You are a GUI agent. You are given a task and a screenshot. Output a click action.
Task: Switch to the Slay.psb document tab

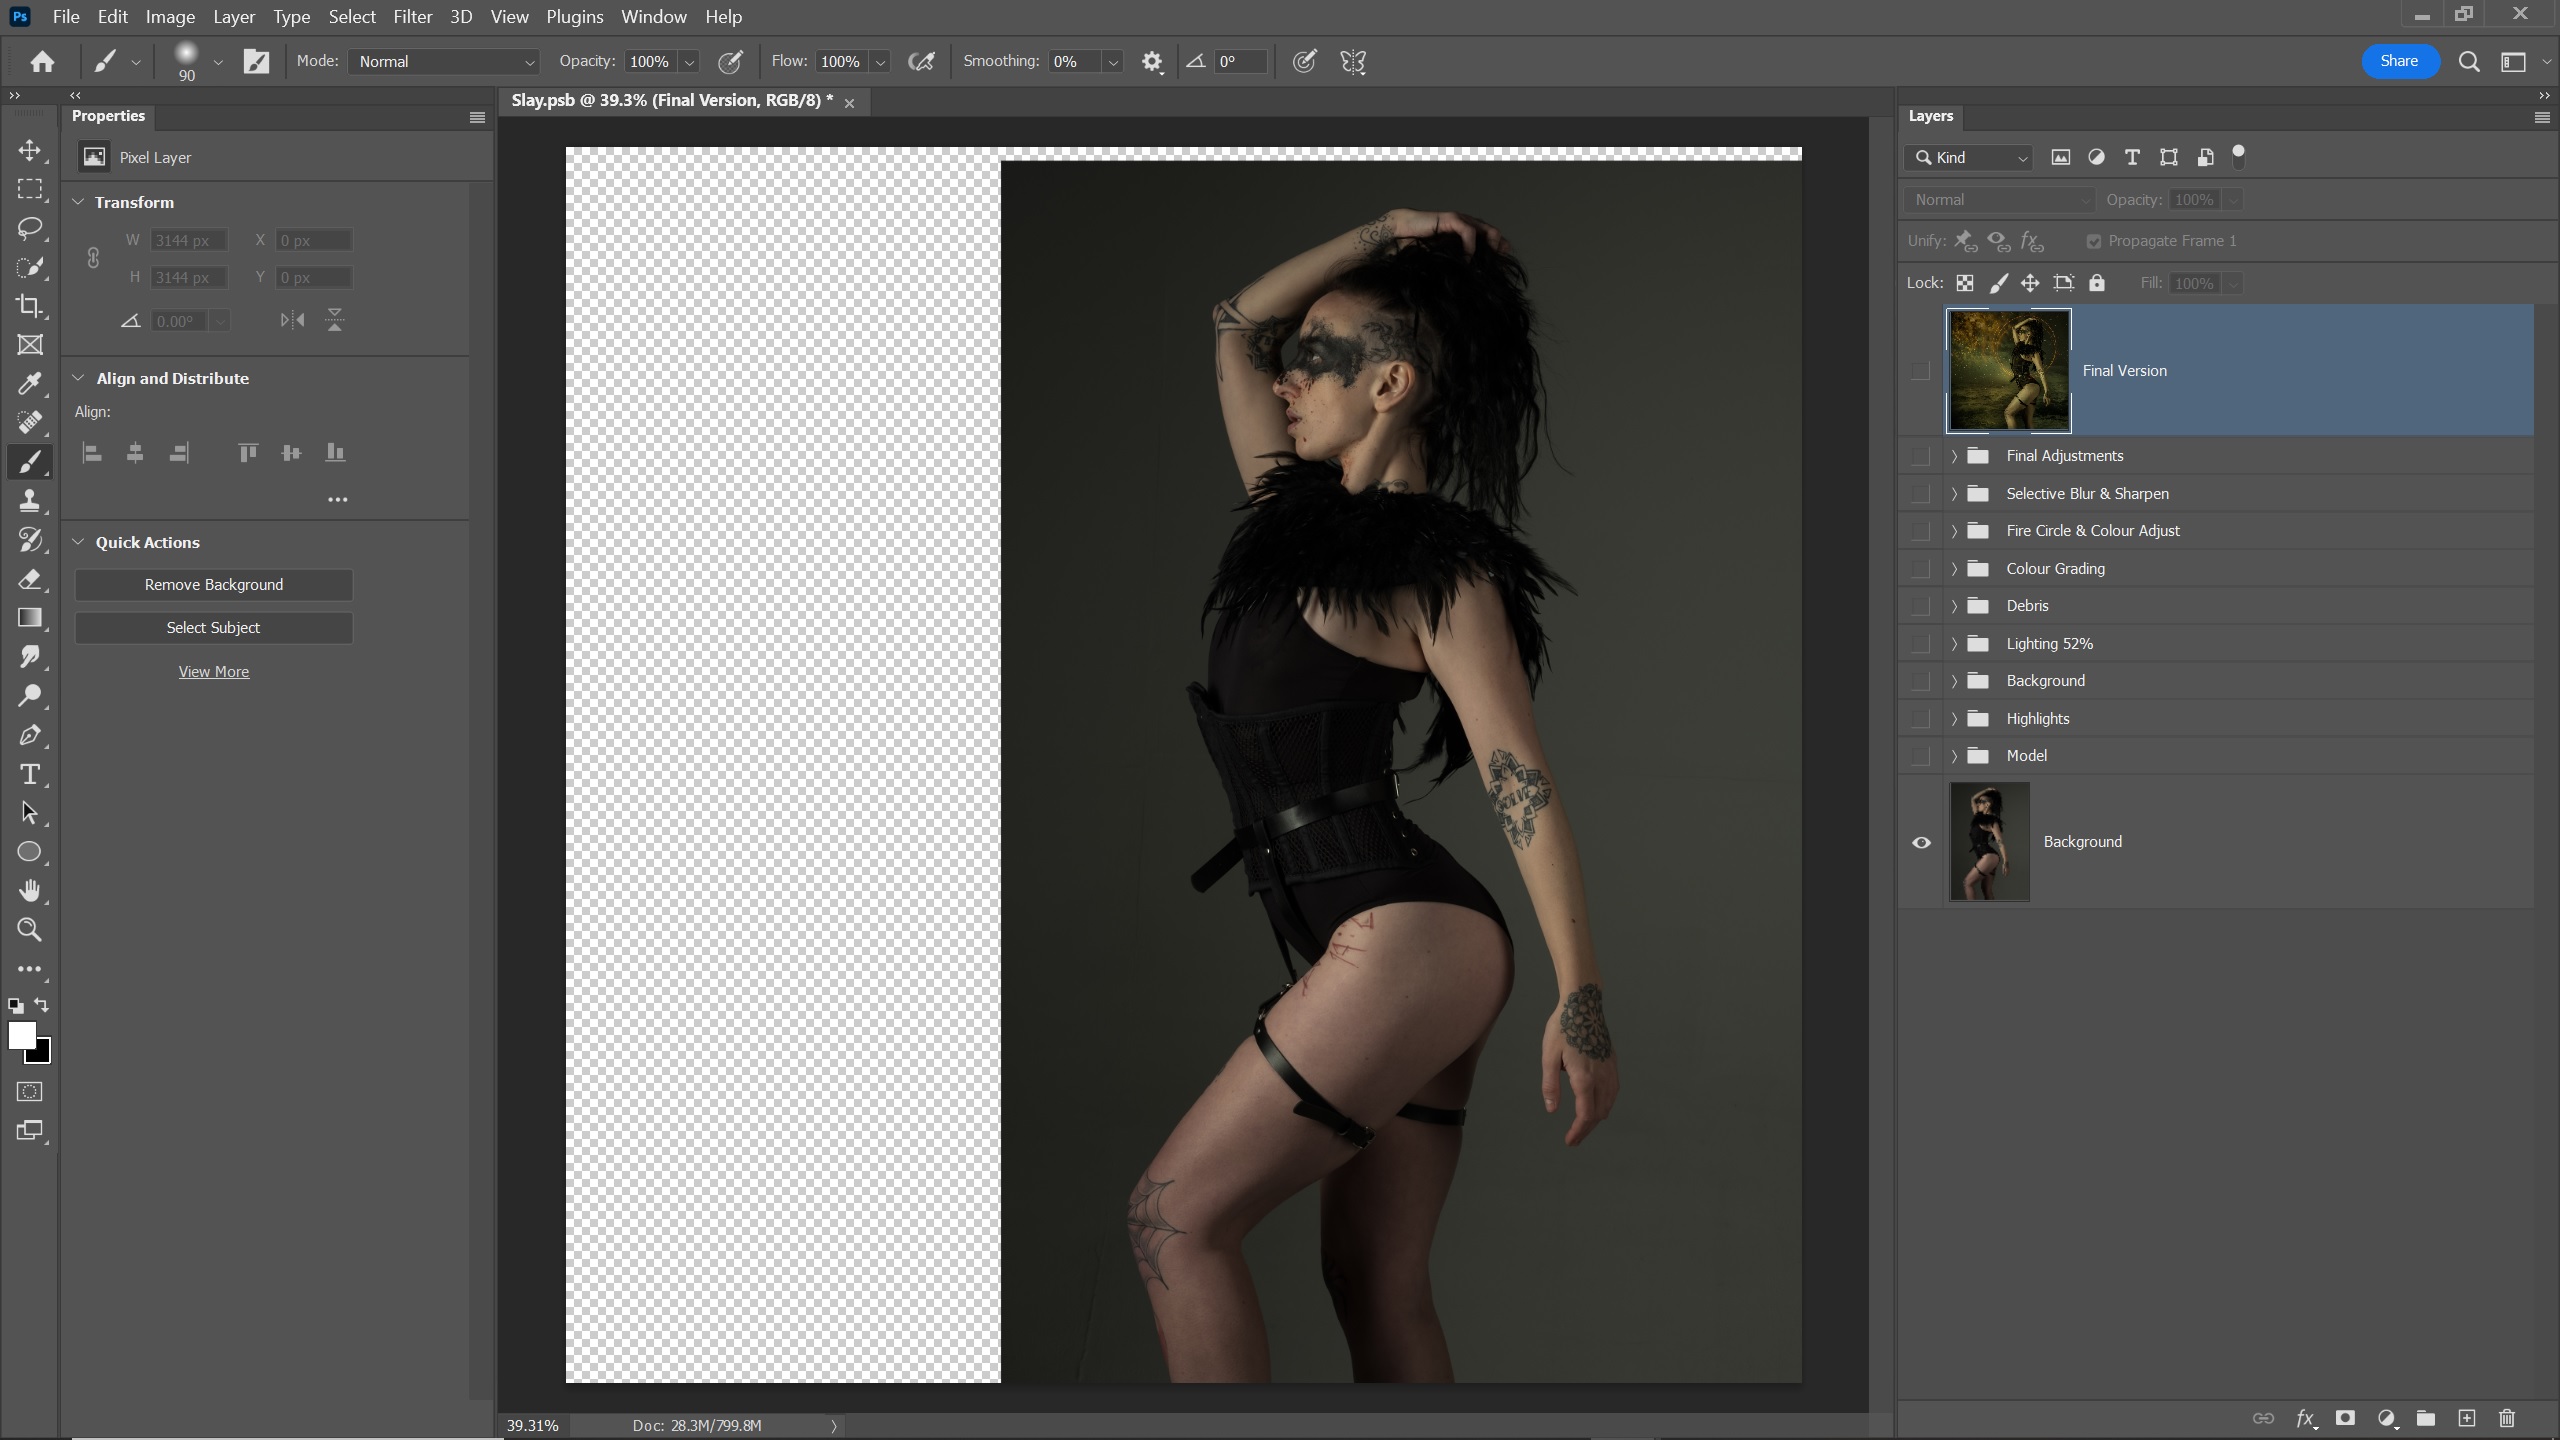point(671,101)
